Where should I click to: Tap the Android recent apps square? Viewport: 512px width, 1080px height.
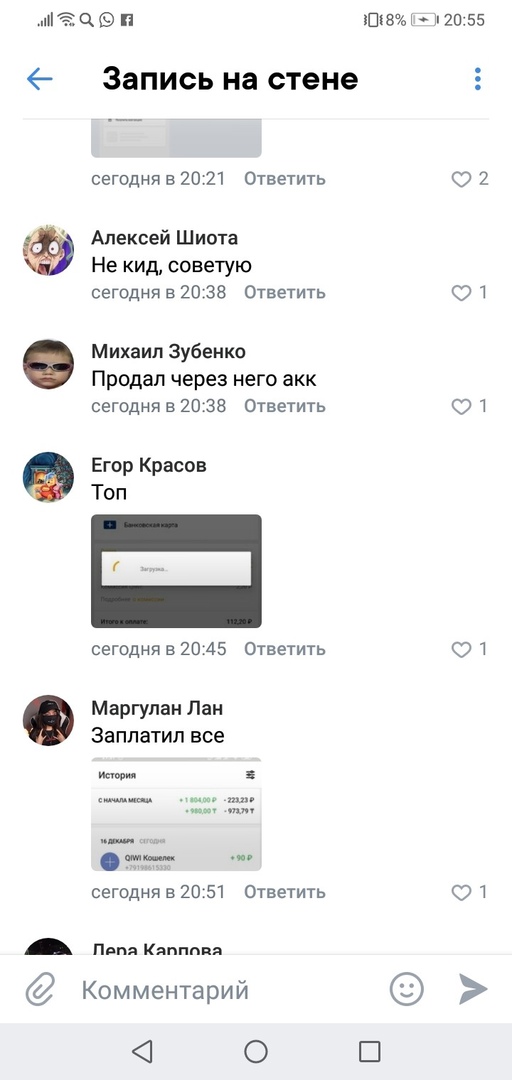tap(370, 1051)
